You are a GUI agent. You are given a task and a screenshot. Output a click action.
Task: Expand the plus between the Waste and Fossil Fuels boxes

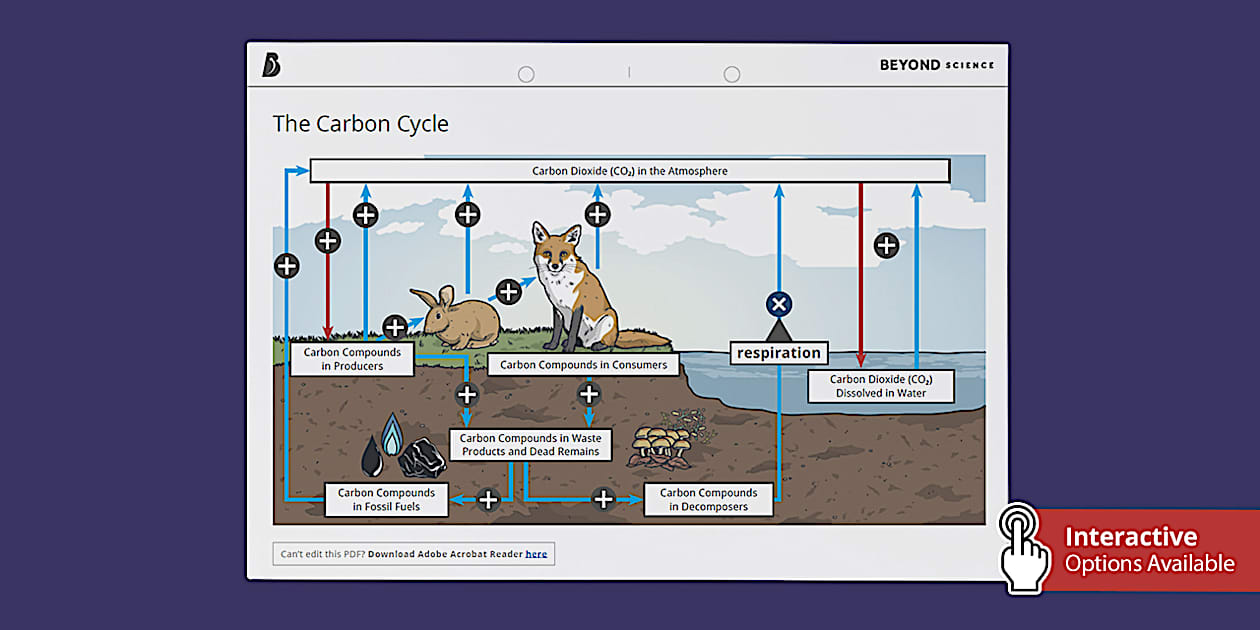coord(487,500)
